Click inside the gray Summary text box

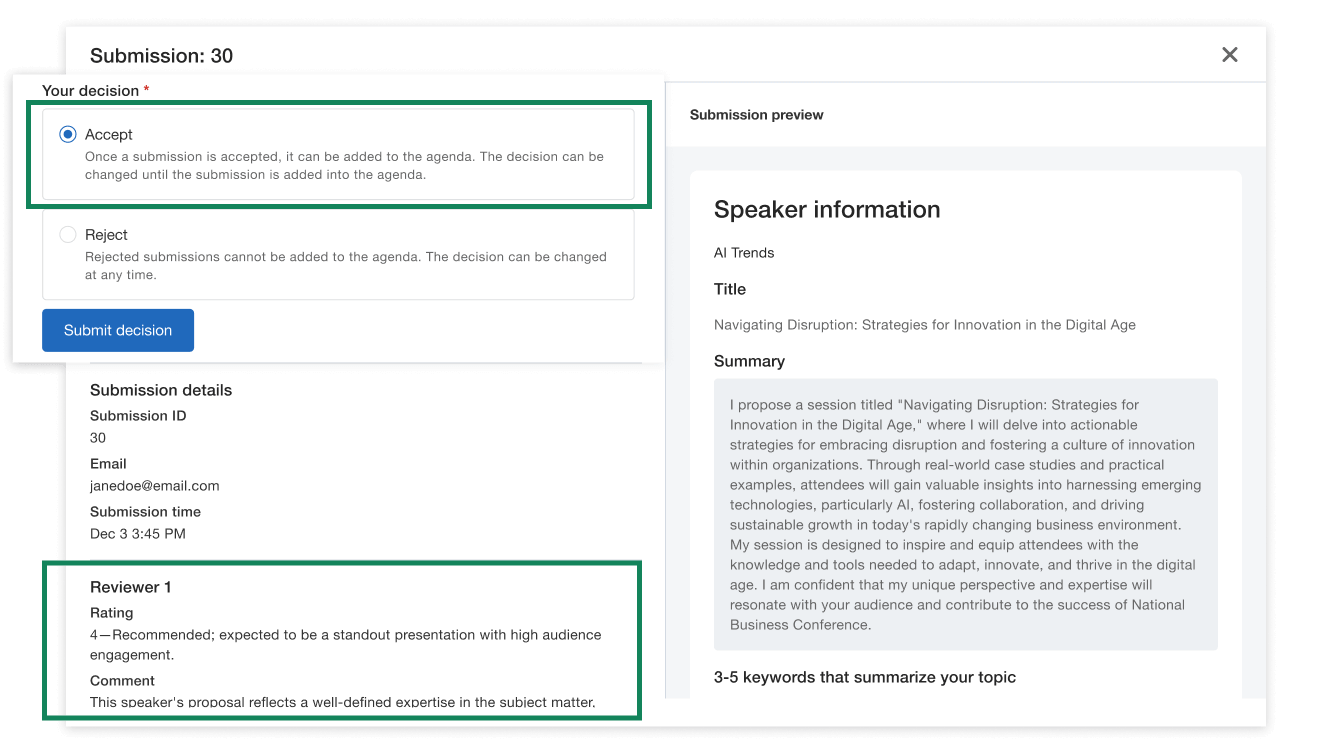pos(965,515)
